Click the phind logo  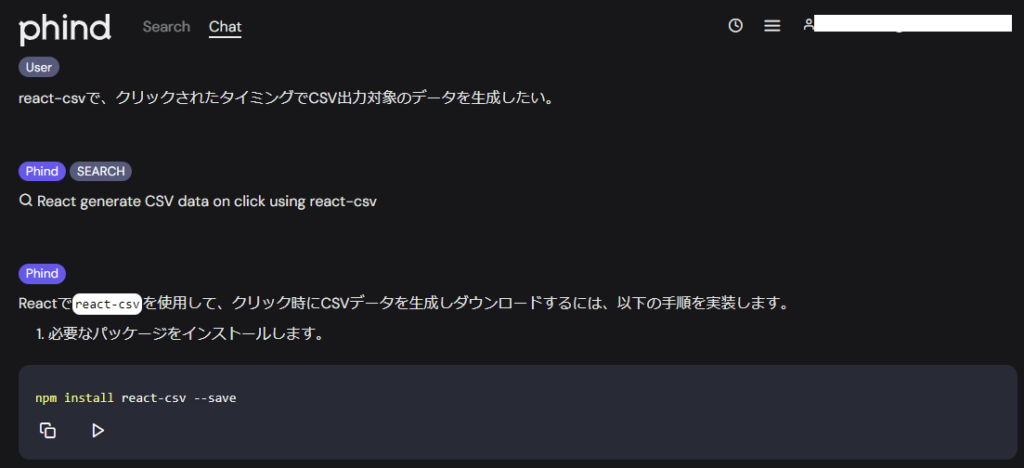coord(65,27)
